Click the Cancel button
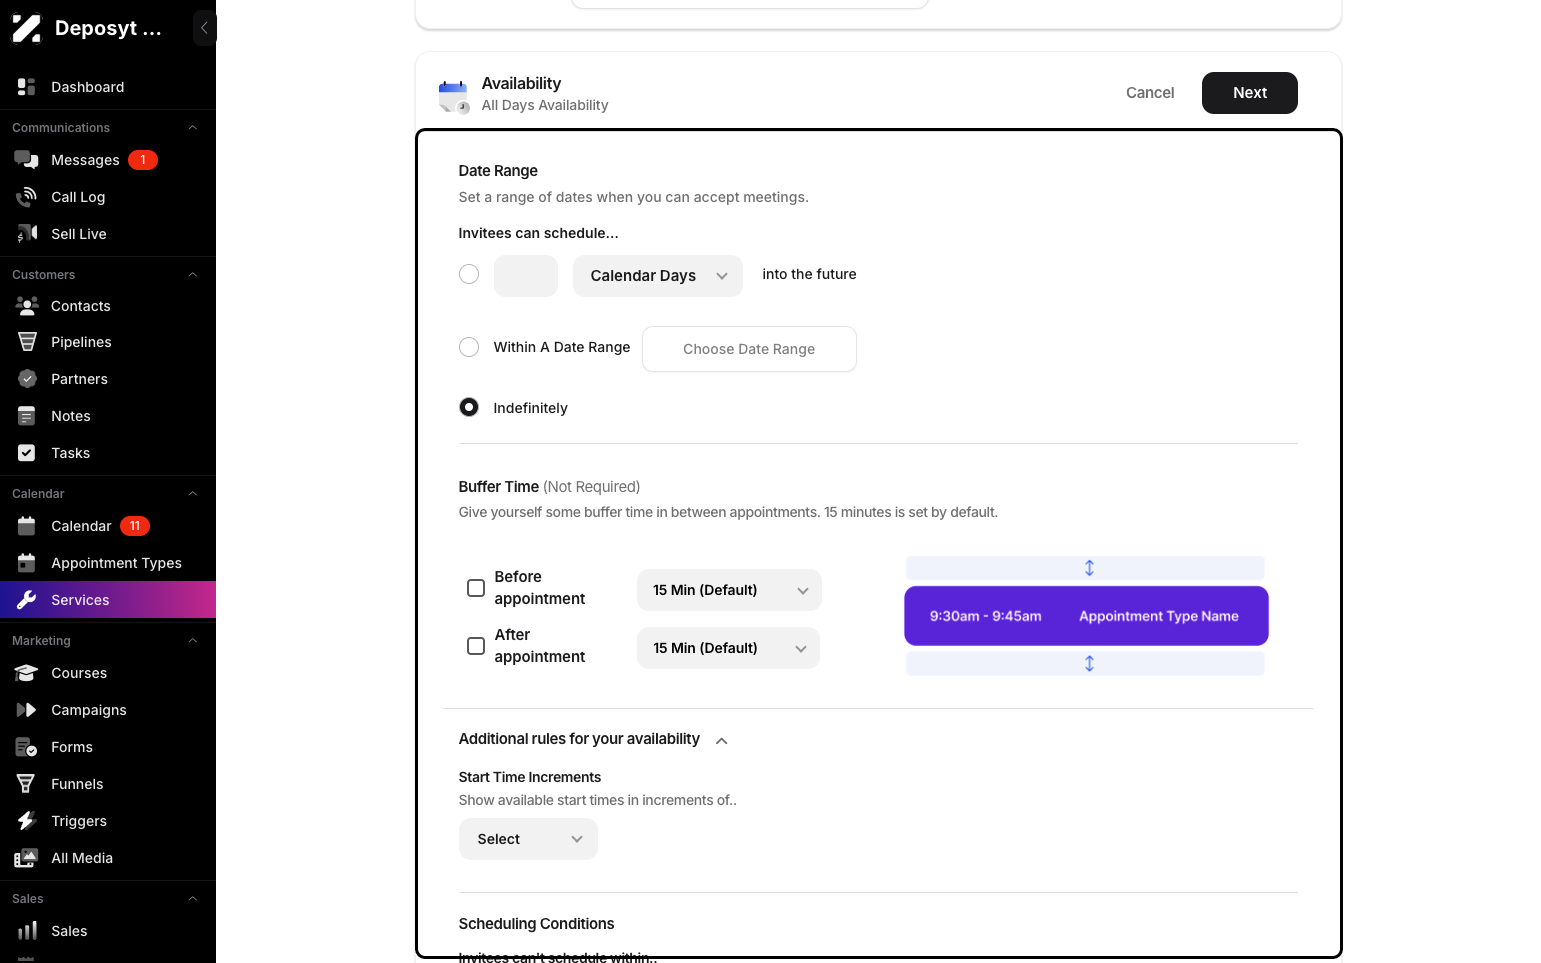 (1150, 93)
